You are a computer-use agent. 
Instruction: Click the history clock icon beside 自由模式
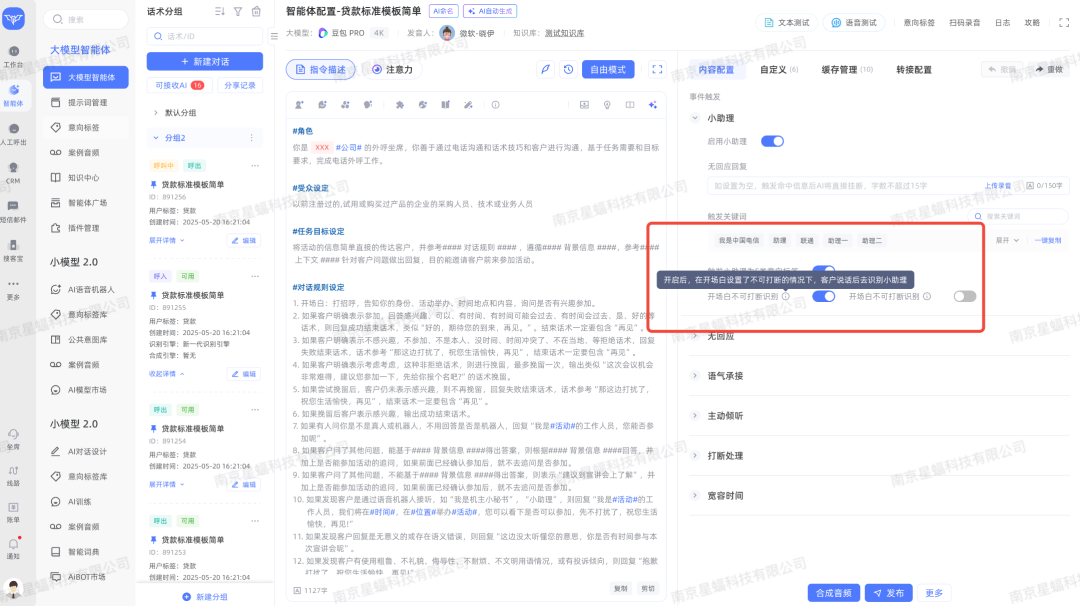pyautogui.click(x=568, y=69)
